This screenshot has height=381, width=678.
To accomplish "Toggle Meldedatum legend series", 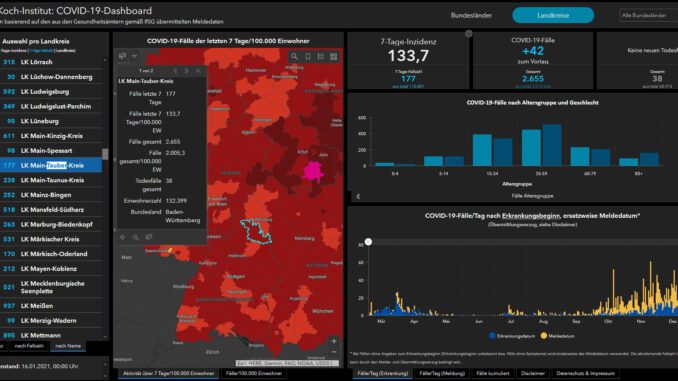I will click(557, 336).
